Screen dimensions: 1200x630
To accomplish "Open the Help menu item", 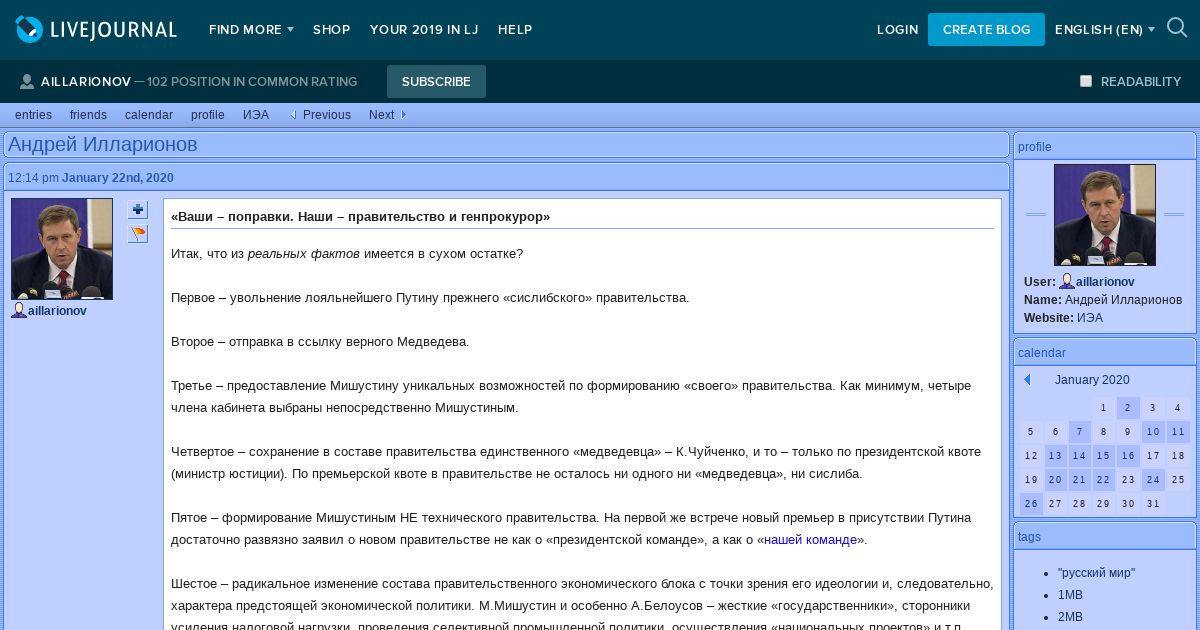I will point(515,30).
